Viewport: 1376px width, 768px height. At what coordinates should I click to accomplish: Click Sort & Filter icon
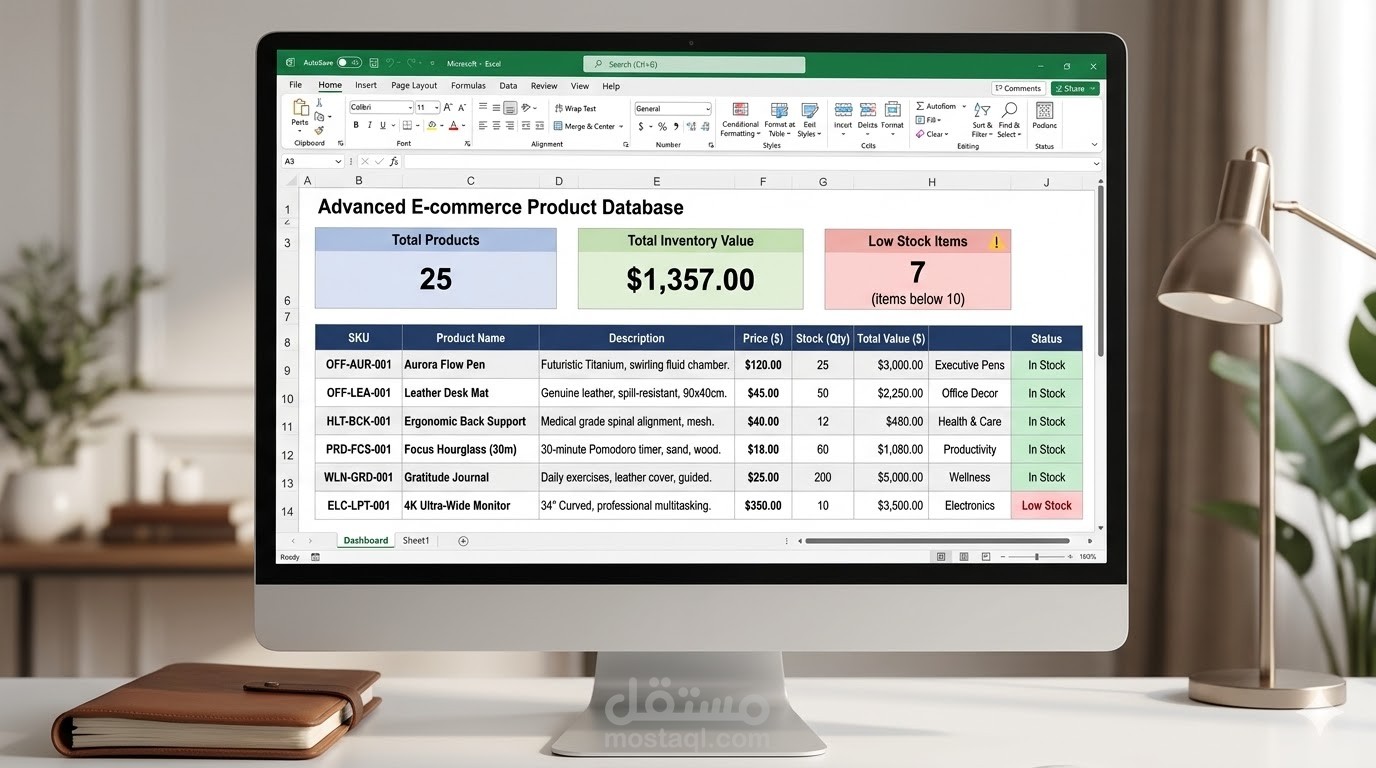click(x=982, y=110)
